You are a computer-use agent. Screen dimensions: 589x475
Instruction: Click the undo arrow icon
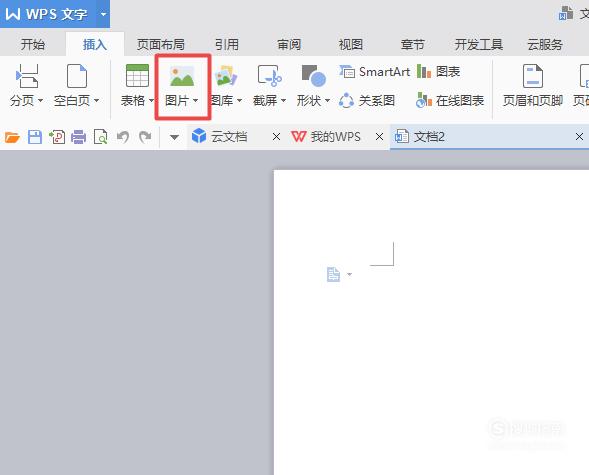pos(123,137)
